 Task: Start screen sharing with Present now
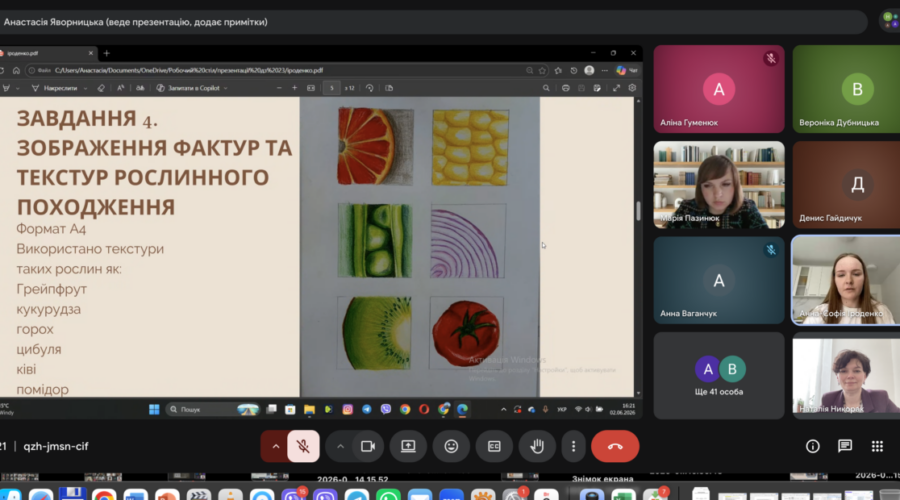(x=408, y=446)
